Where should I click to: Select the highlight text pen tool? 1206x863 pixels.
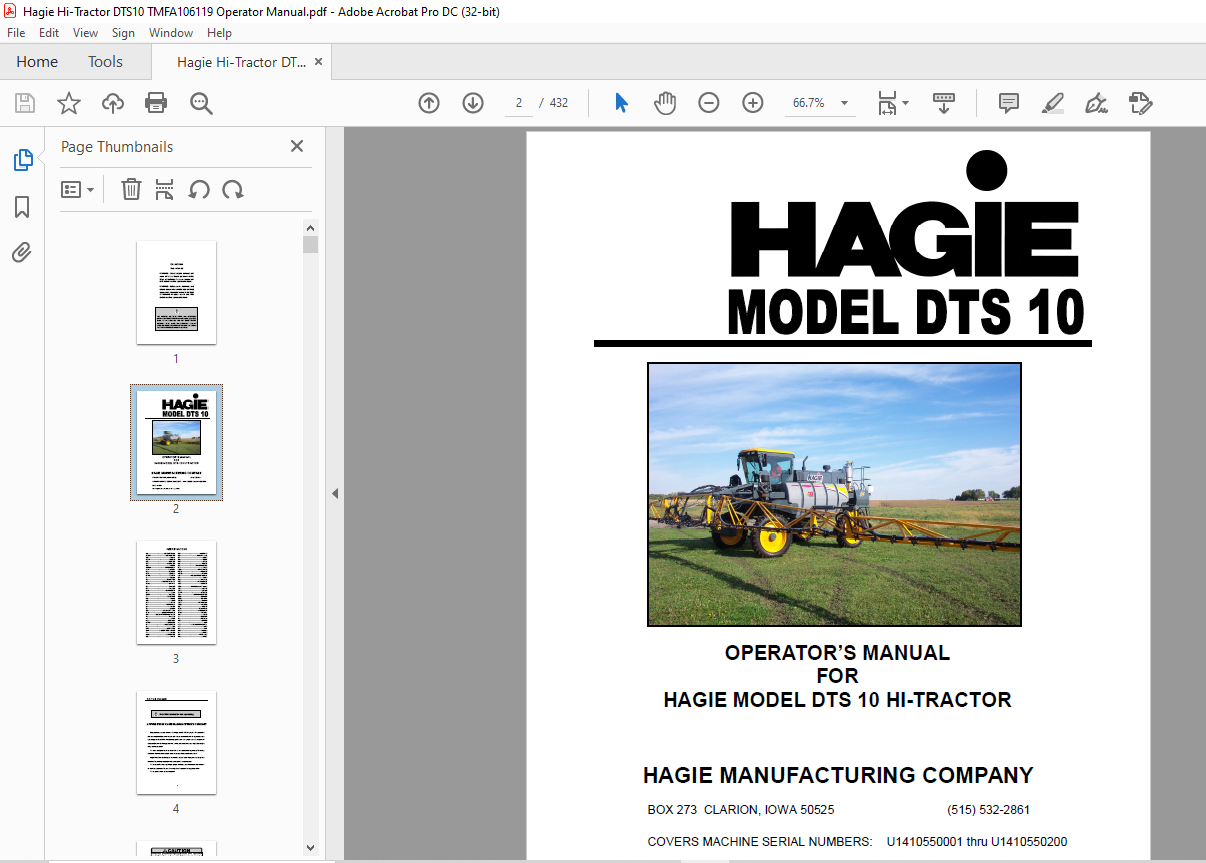(1052, 103)
